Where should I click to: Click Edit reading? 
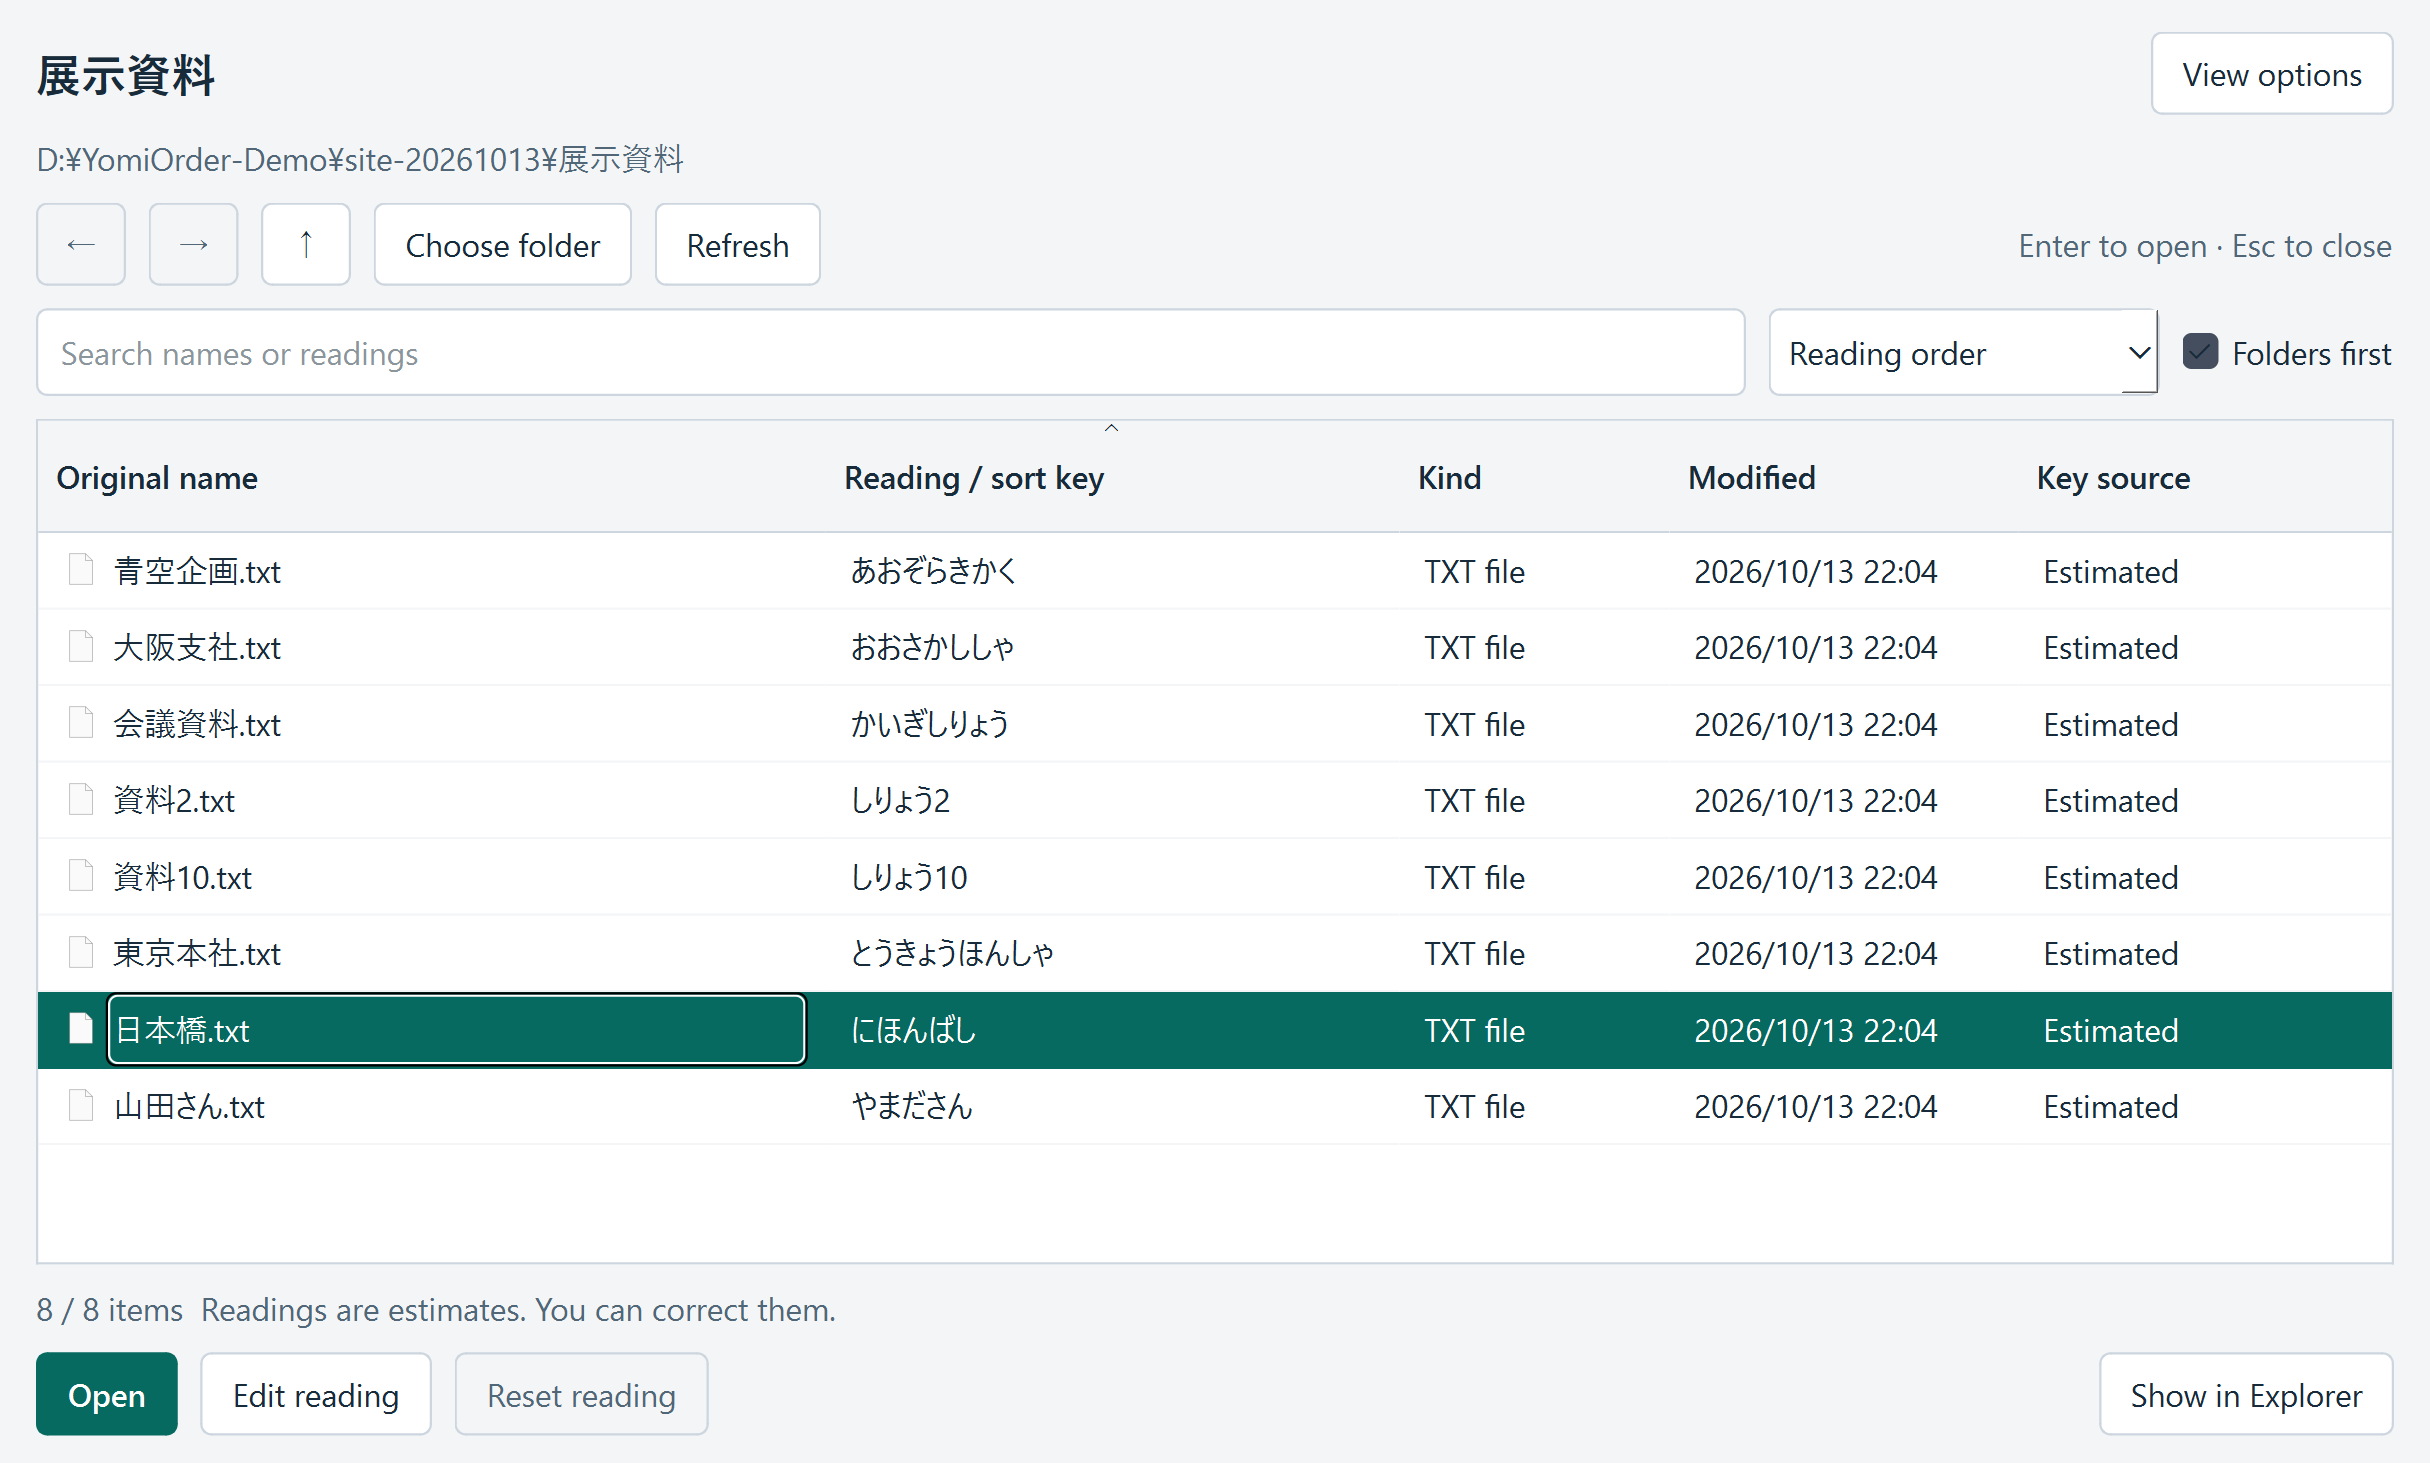coord(316,1395)
